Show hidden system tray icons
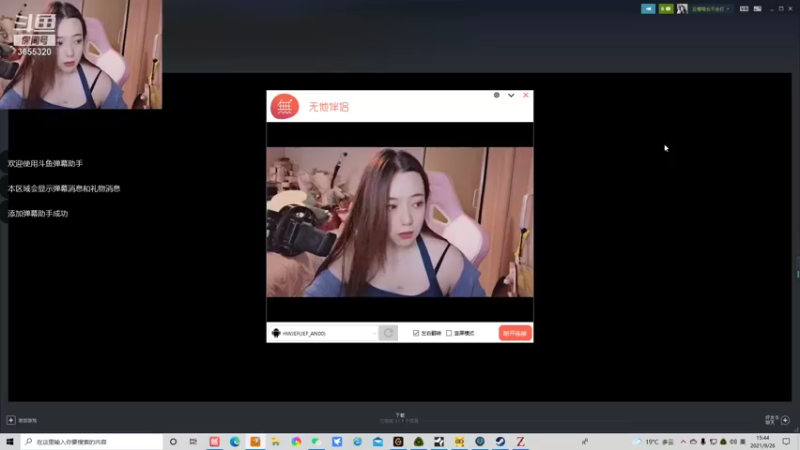This screenshot has height=450, width=800. [683, 442]
